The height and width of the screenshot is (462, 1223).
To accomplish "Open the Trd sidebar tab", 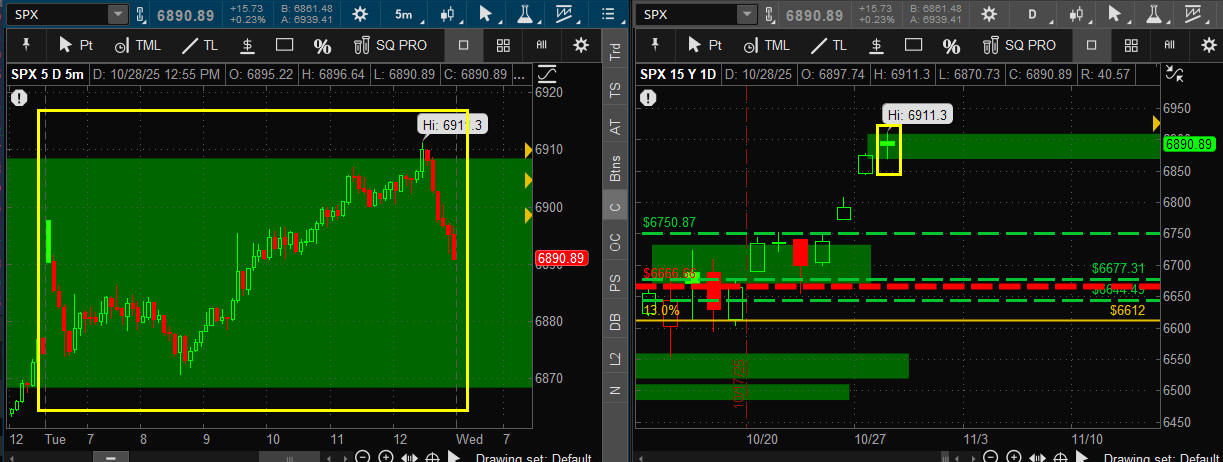I will pyautogui.click(x=616, y=51).
